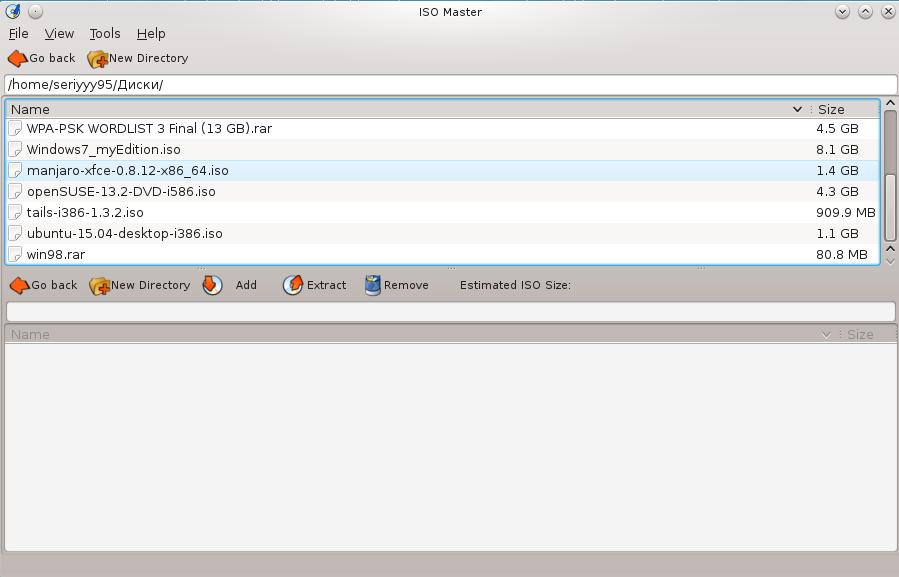Viewport: 899px width, 577px height.
Task: Click the ISO Master app icon in title bar
Action: pos(13,11)
